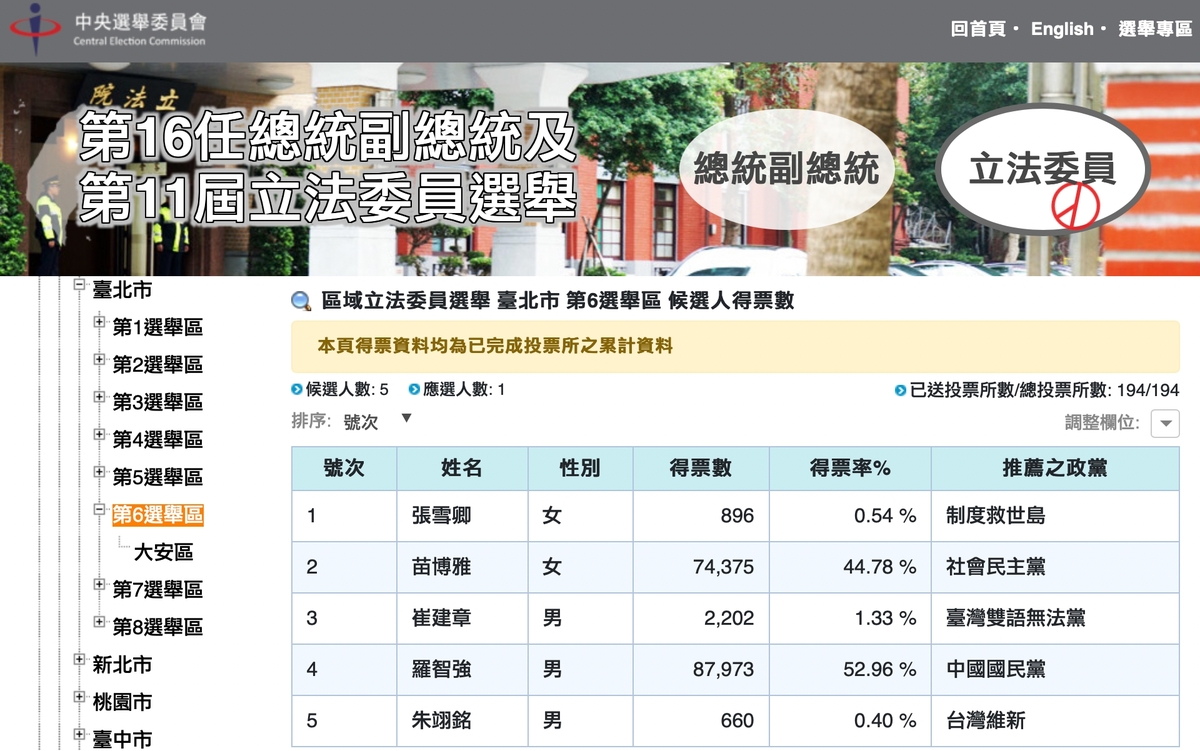Click candidate name 張雪卿

click(x=441, y=516)
